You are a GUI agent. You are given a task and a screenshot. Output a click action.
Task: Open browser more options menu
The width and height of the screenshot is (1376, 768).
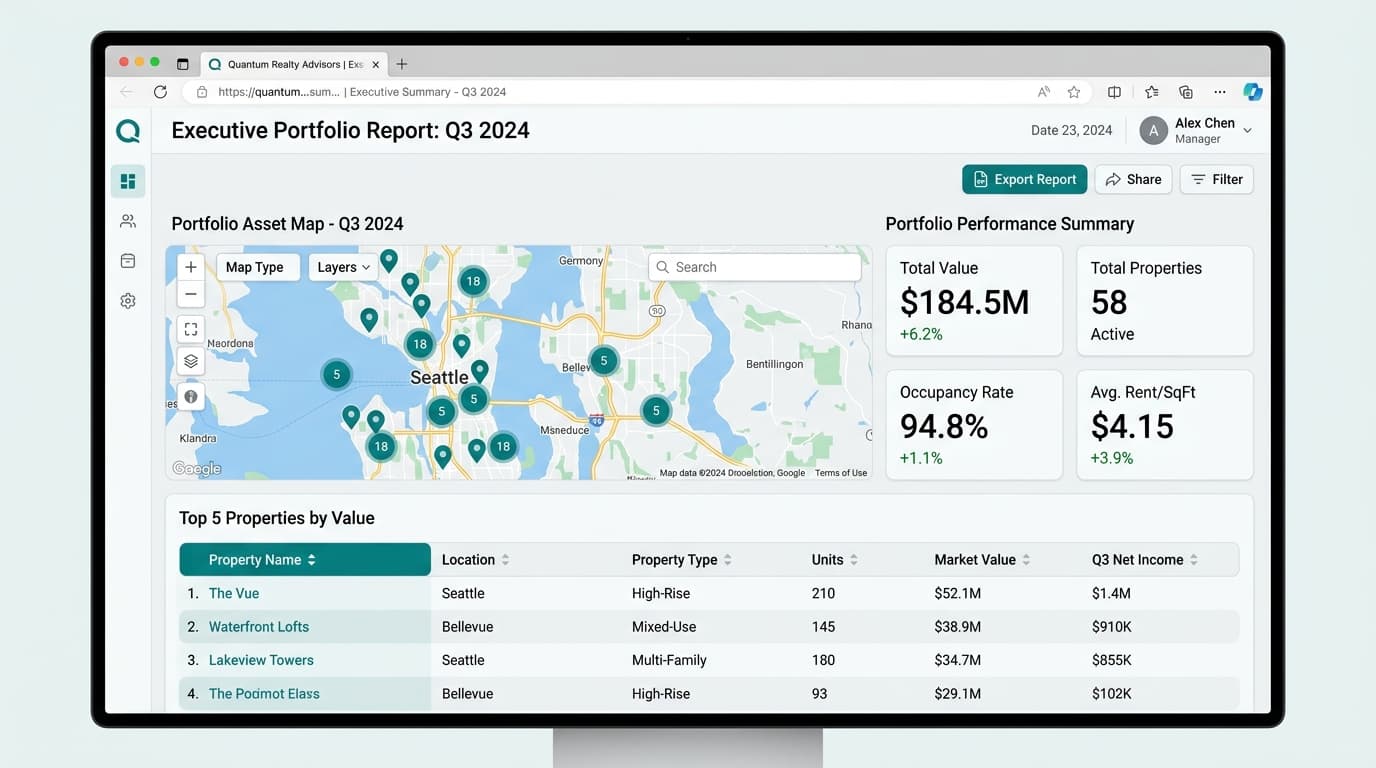pyautogui.click(x=1219, y=92)
